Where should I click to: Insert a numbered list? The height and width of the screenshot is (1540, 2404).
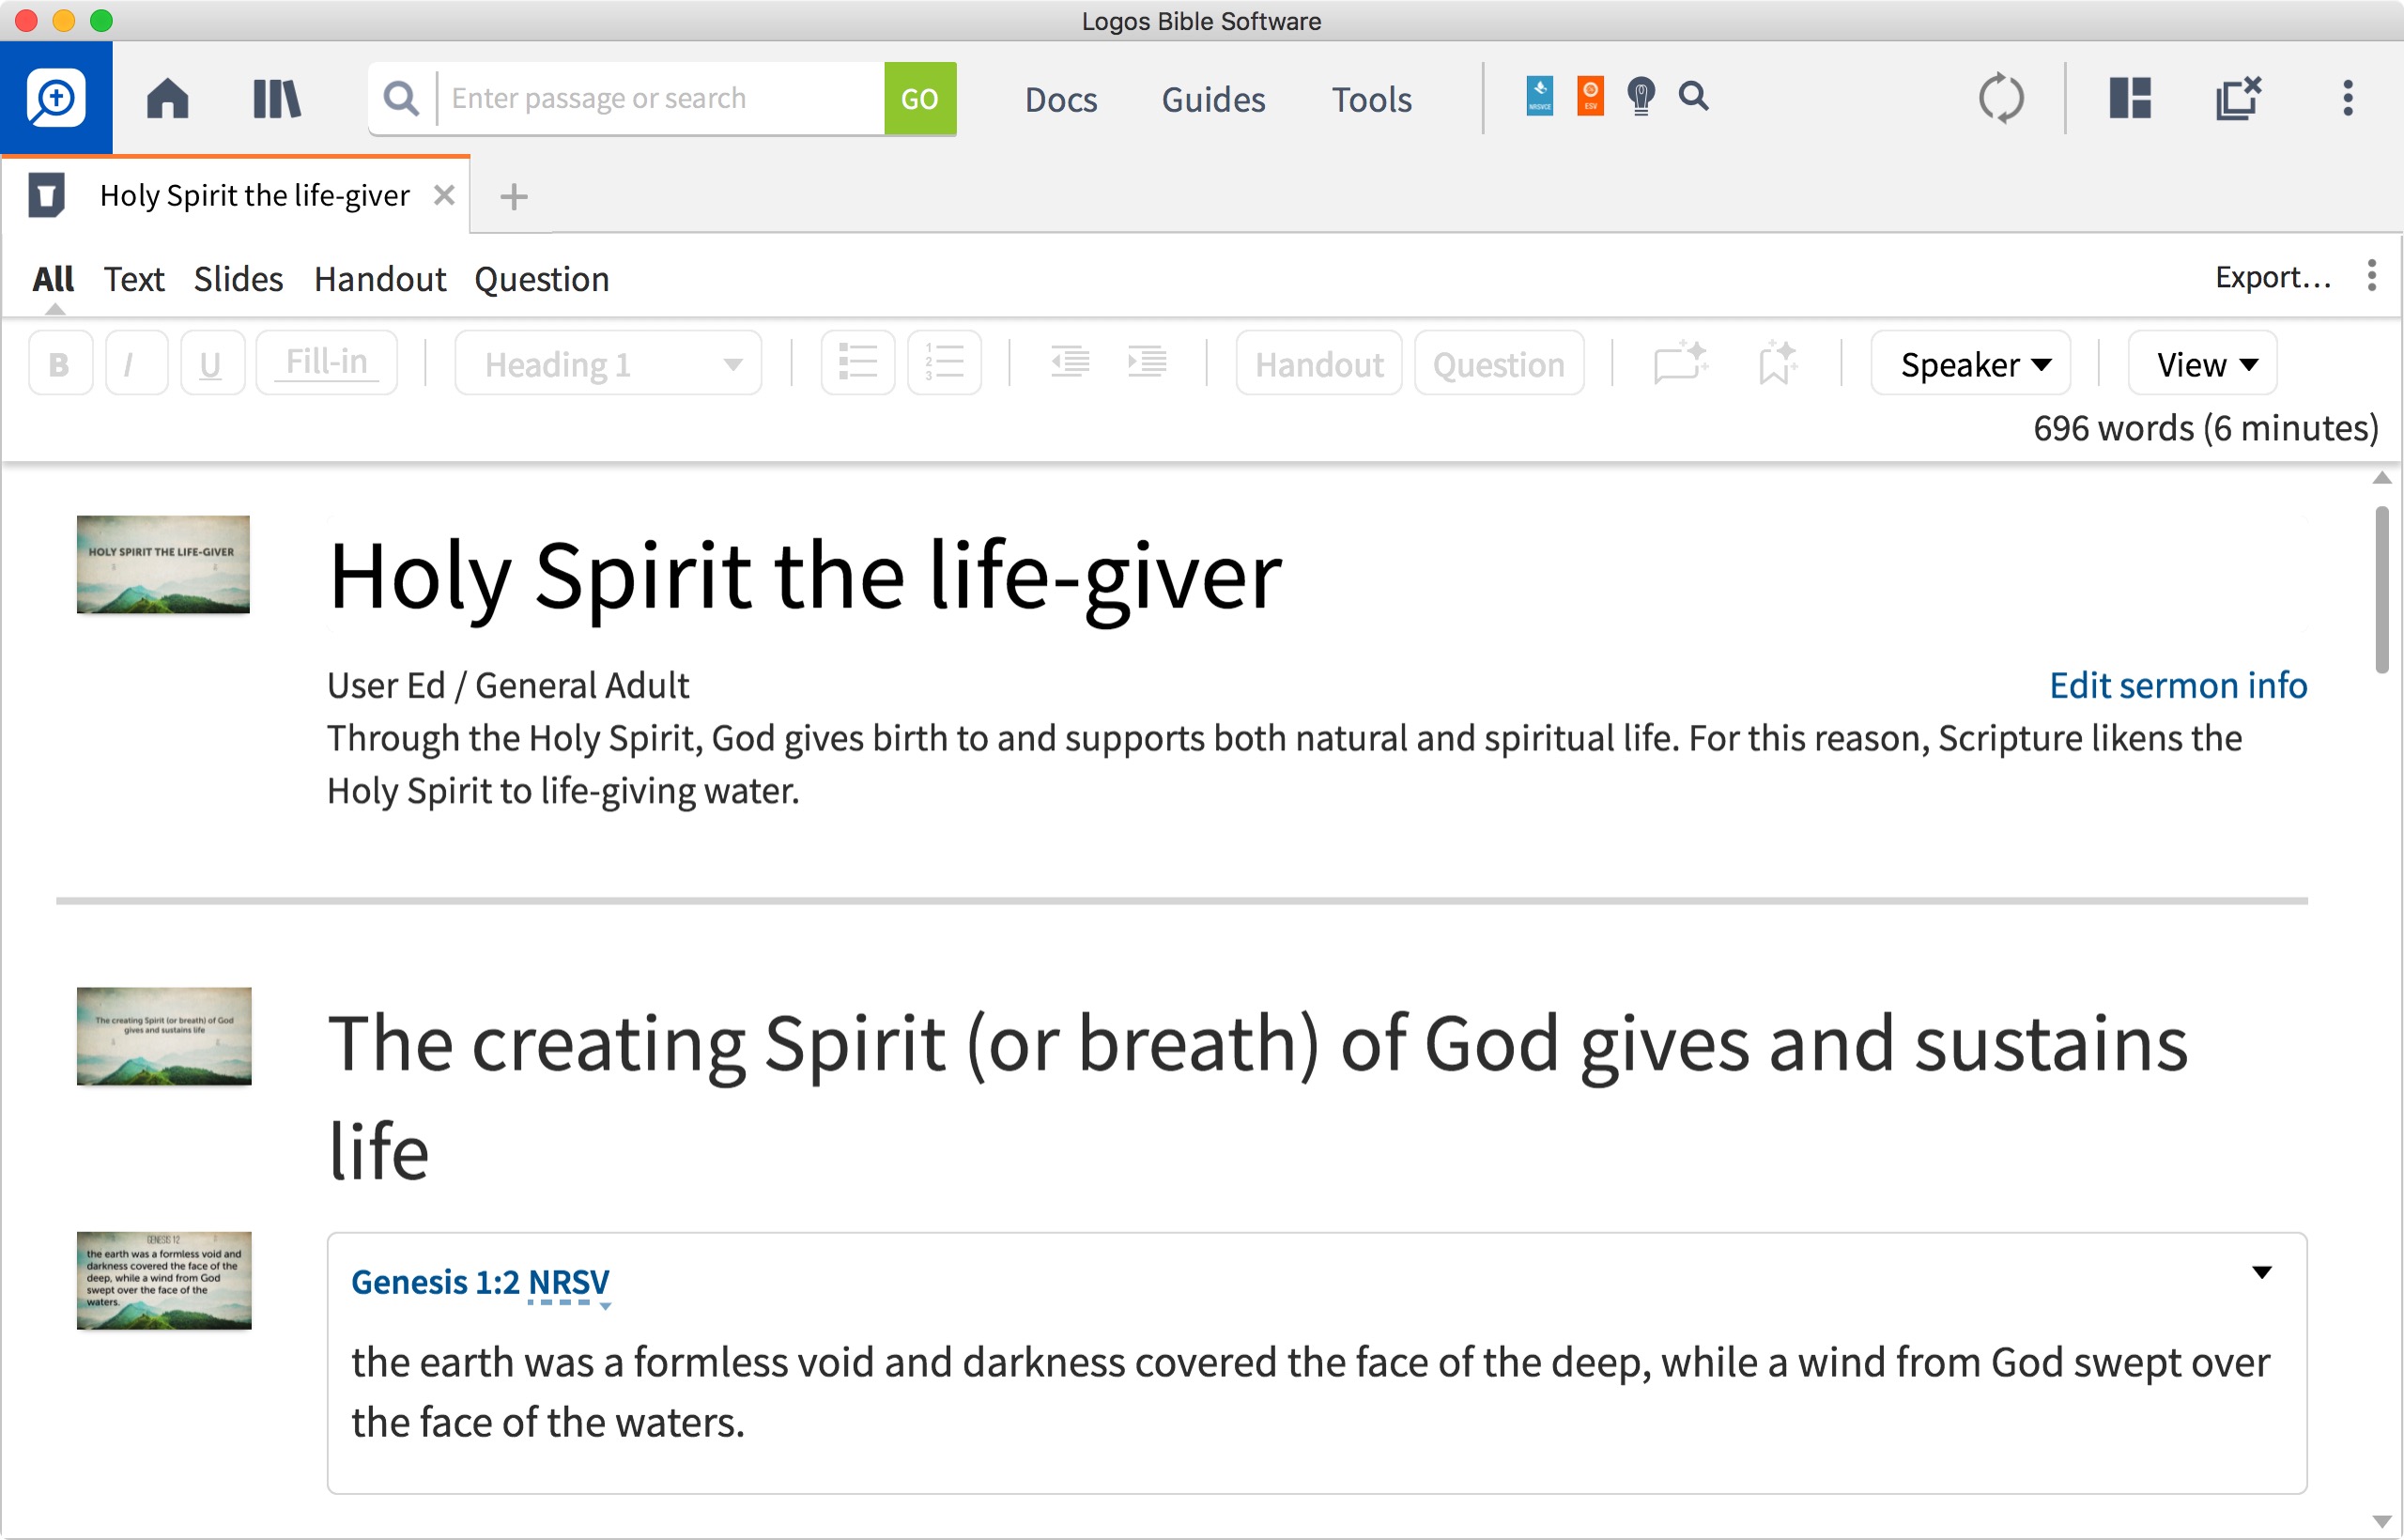coord(944,363)
